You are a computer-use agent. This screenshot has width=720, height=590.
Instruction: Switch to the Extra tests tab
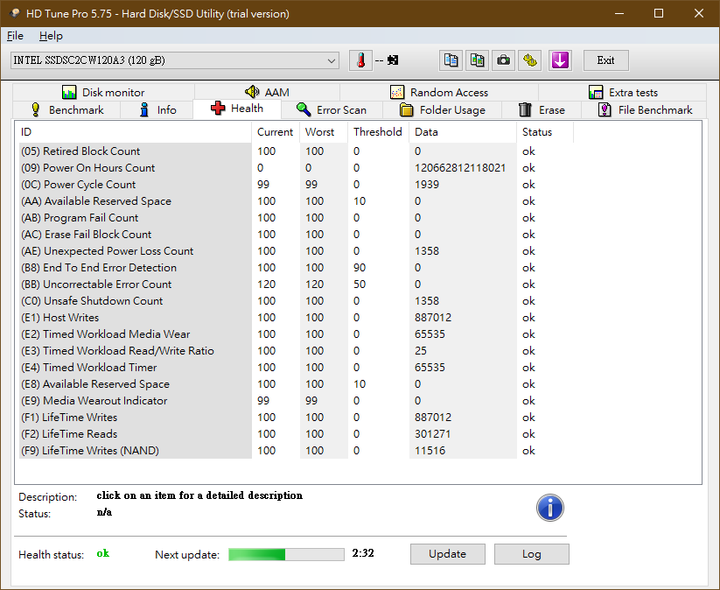click(623, 92)
